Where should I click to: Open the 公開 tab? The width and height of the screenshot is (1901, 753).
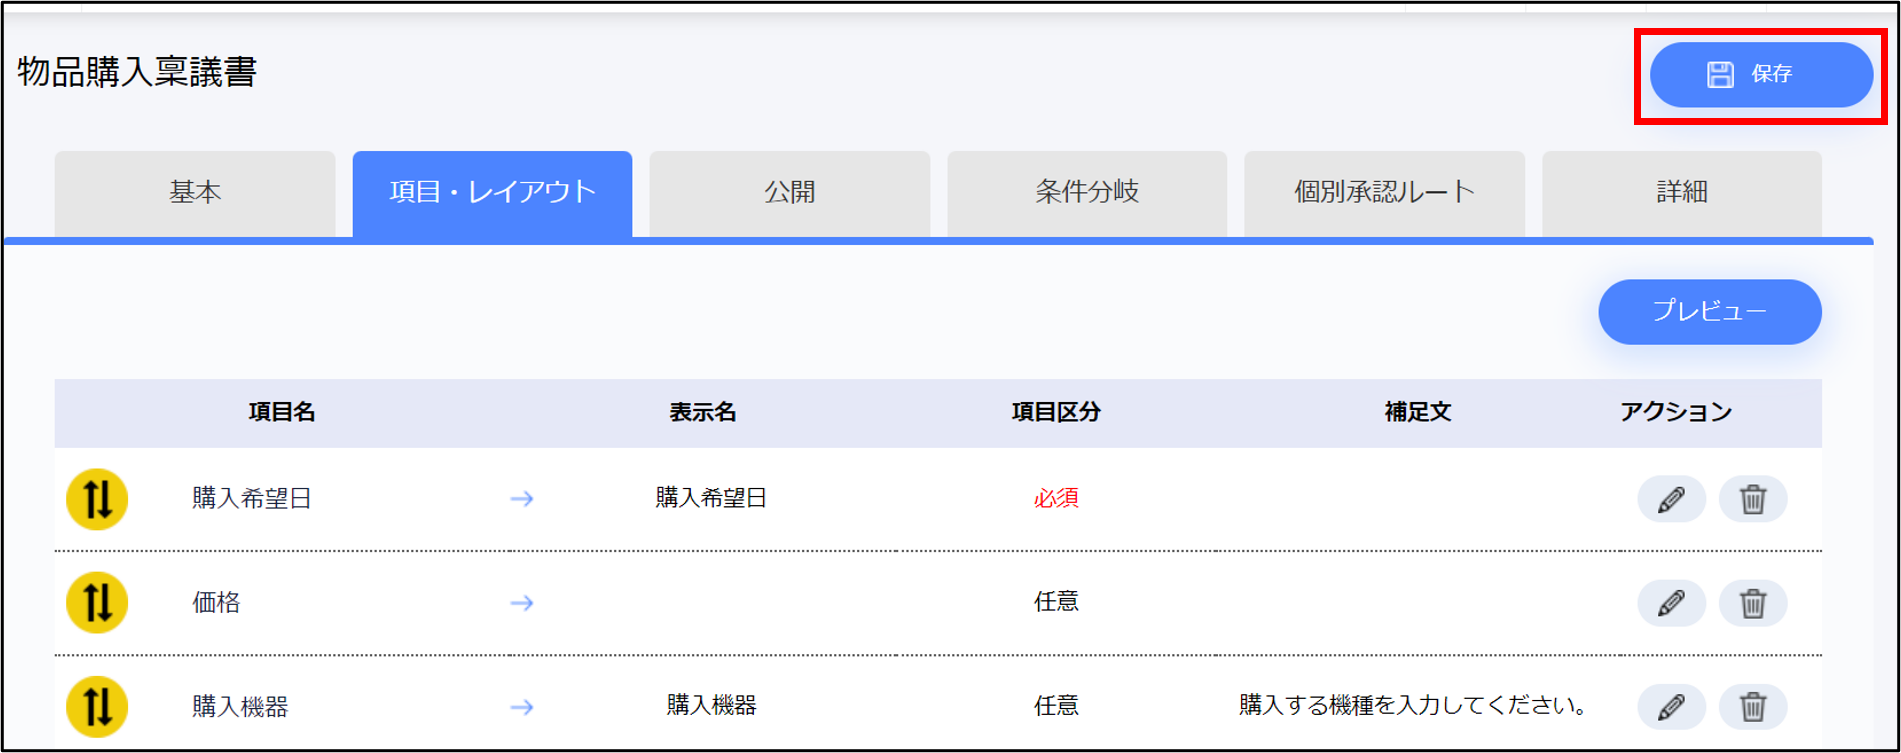point(789,193)
